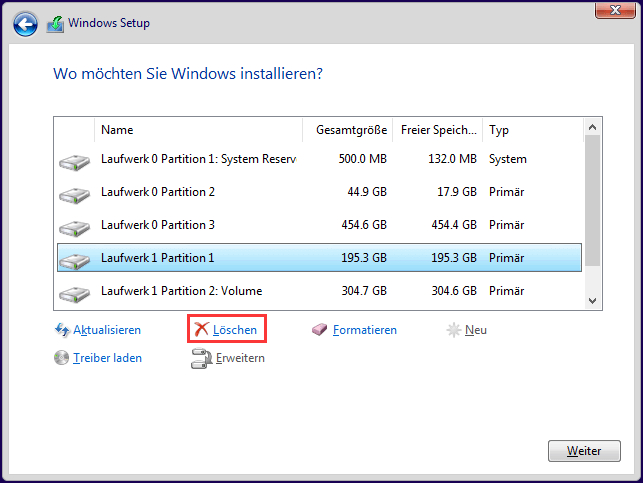Click the scrollbar up arrow
643x483 pixels.
coord(592,128)
